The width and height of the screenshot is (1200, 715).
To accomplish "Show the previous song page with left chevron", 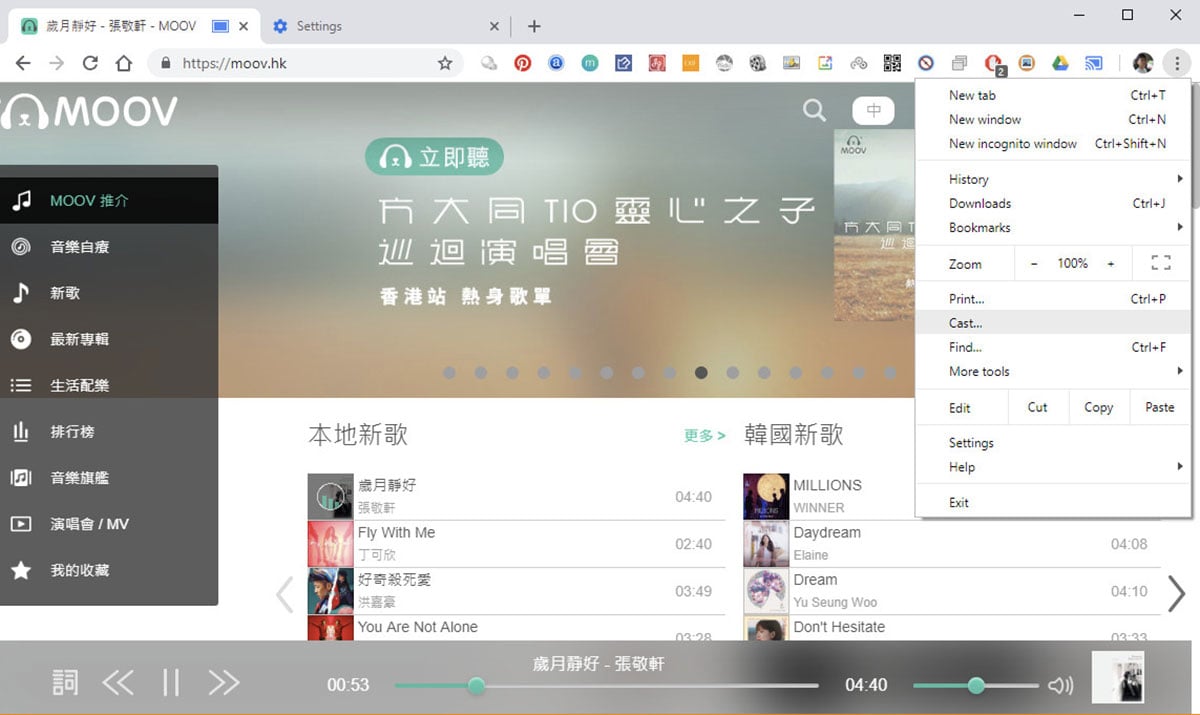I will (x=285, y=594).
